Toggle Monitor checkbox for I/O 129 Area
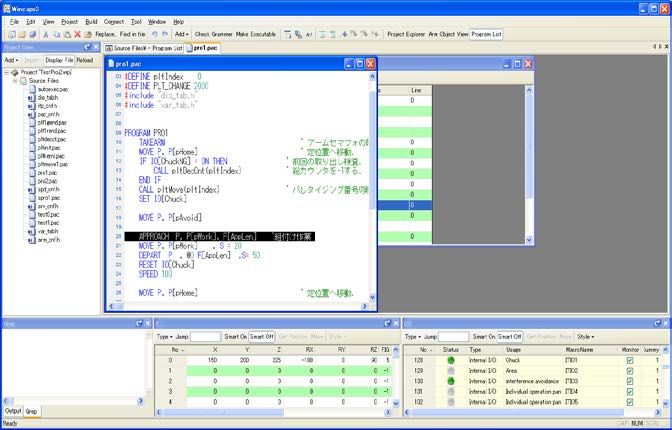 (x=630, y=371)
